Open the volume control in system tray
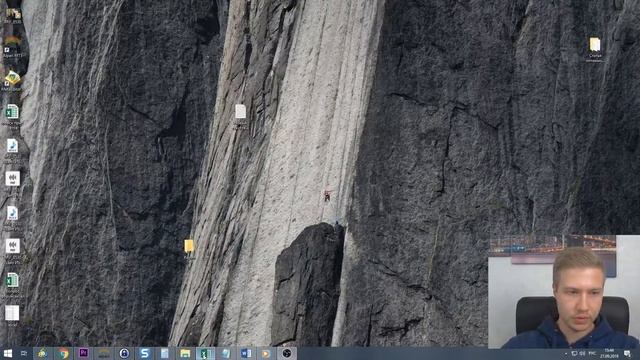The width and height of the screenshot is (640, 360). pyautogui.click(x=582, y=353)
